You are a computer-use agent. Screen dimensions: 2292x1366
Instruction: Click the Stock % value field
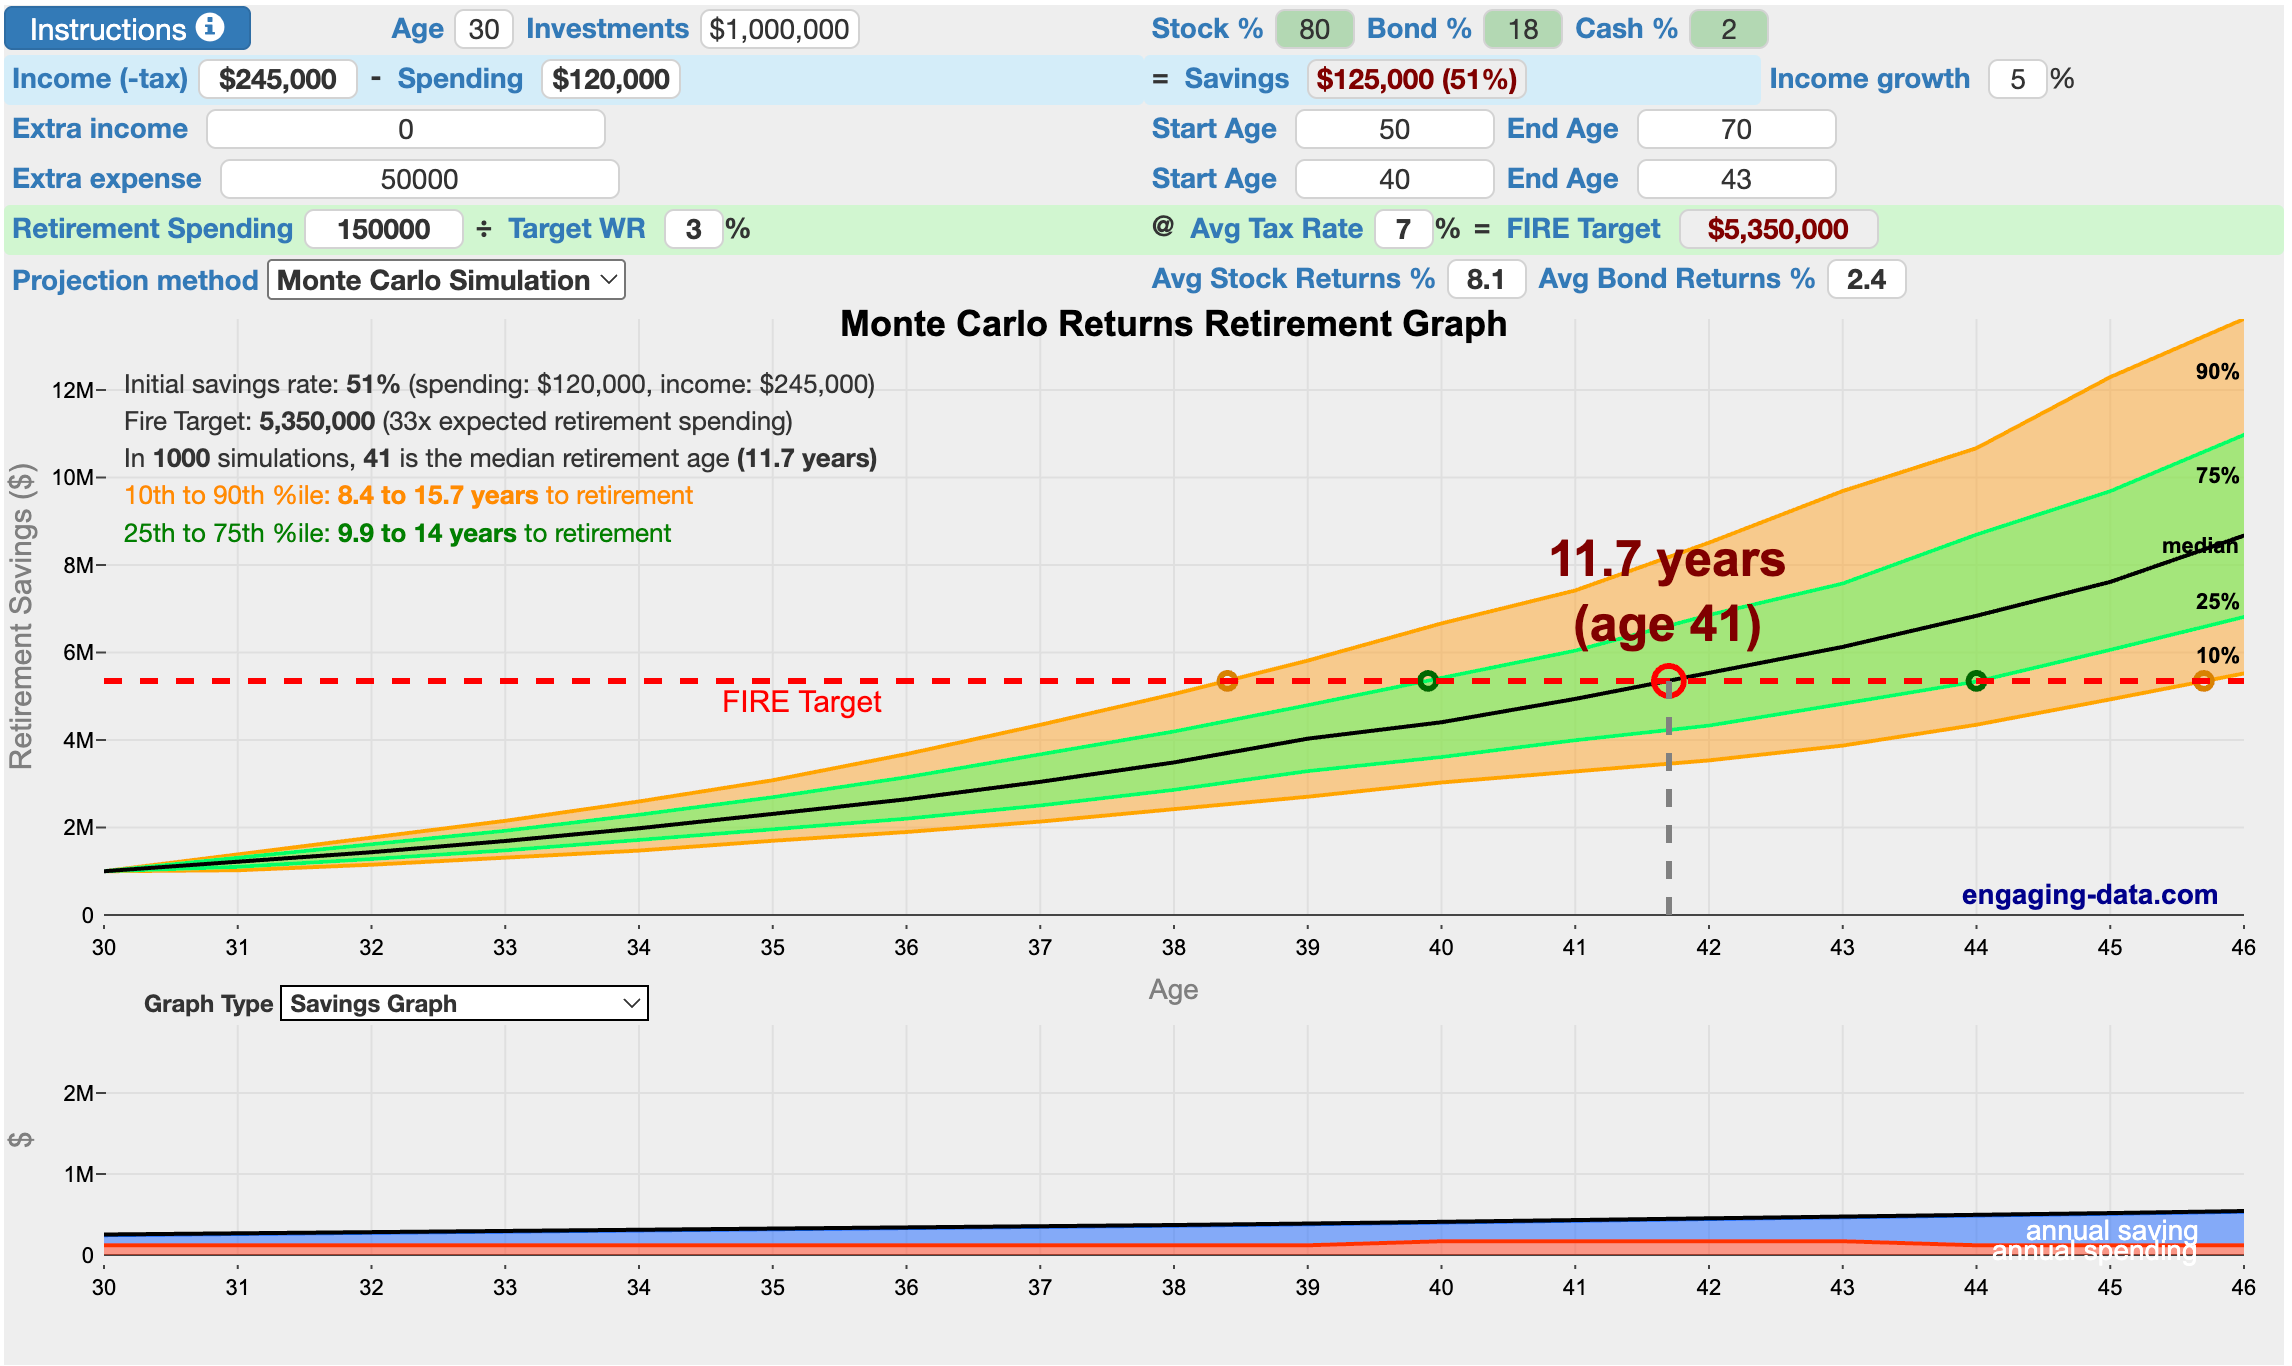pyautogui.click(x=1314, y=29)
